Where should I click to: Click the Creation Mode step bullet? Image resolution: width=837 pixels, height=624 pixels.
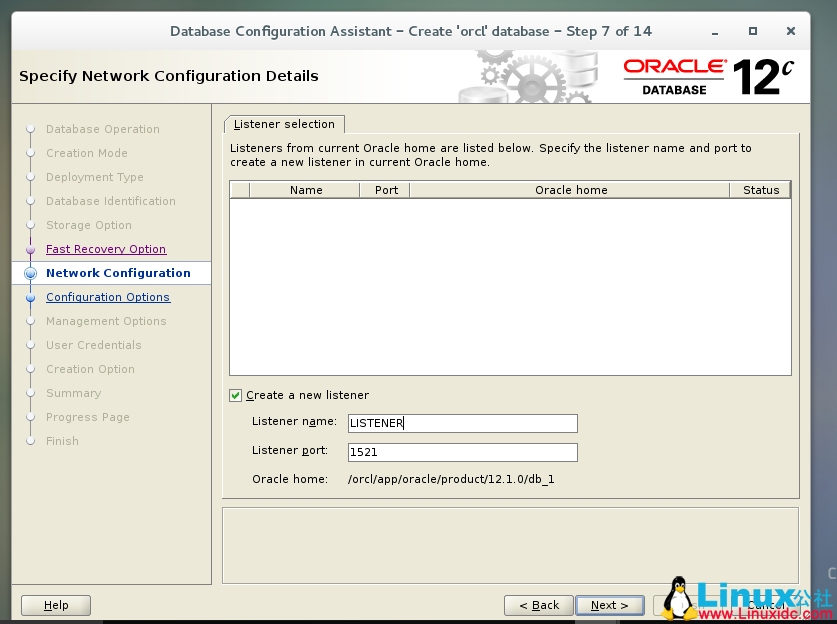(x=29, y=153)
